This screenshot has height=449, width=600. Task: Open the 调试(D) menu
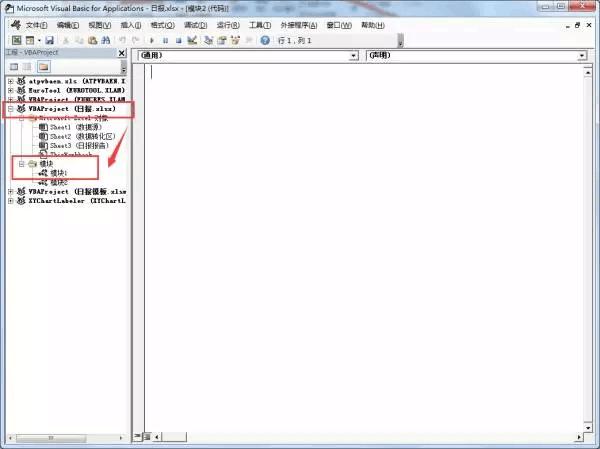(196, 25)
